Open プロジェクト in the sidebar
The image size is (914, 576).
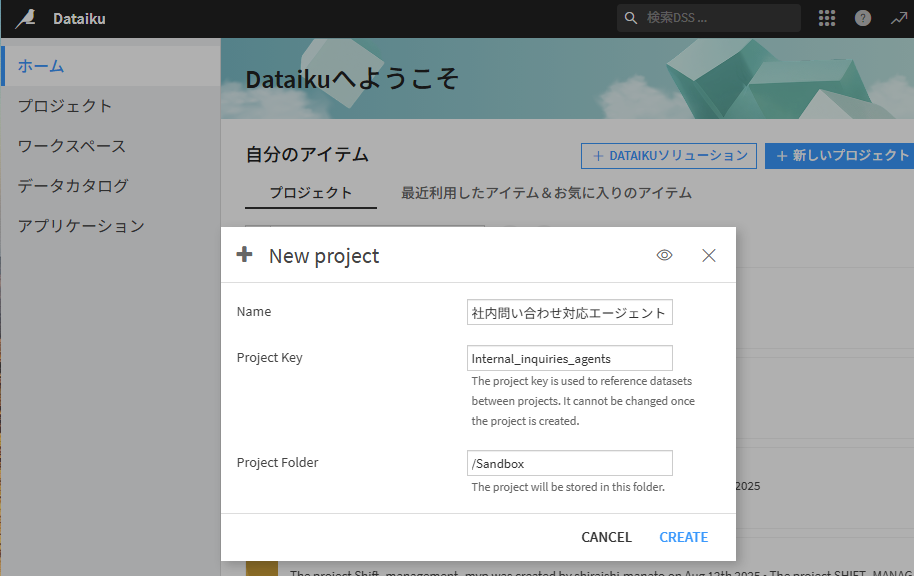[65, 106]
